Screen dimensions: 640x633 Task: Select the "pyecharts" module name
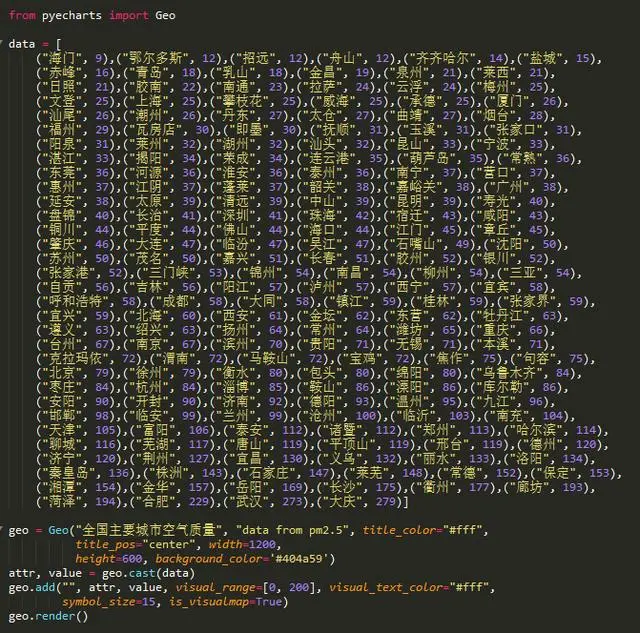[72, 16]
